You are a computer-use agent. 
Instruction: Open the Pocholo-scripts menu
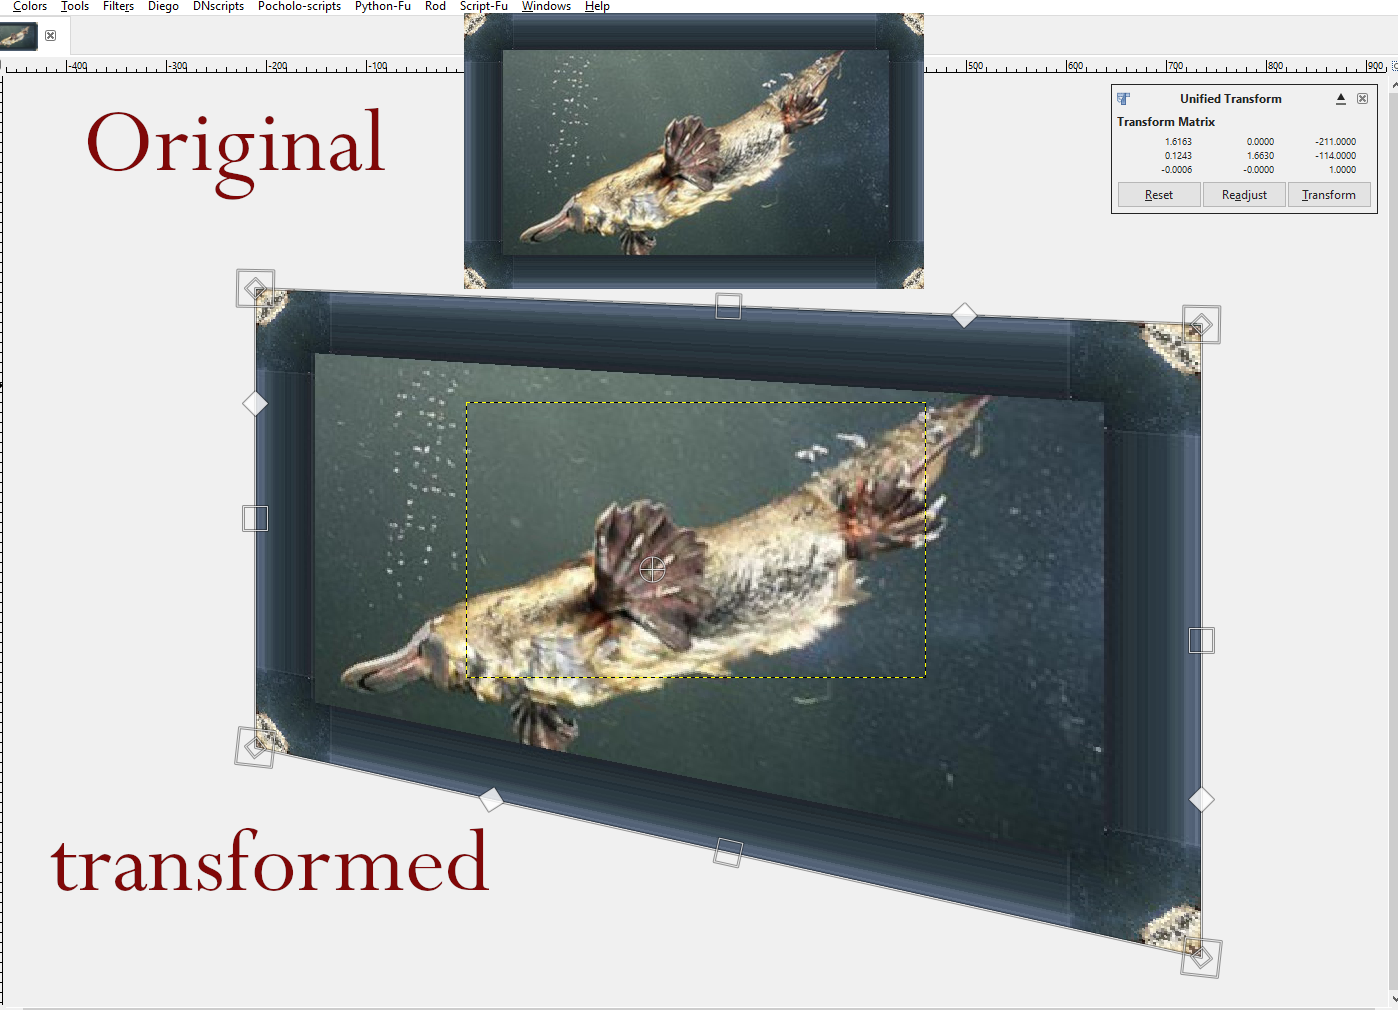tap(298, 6)
